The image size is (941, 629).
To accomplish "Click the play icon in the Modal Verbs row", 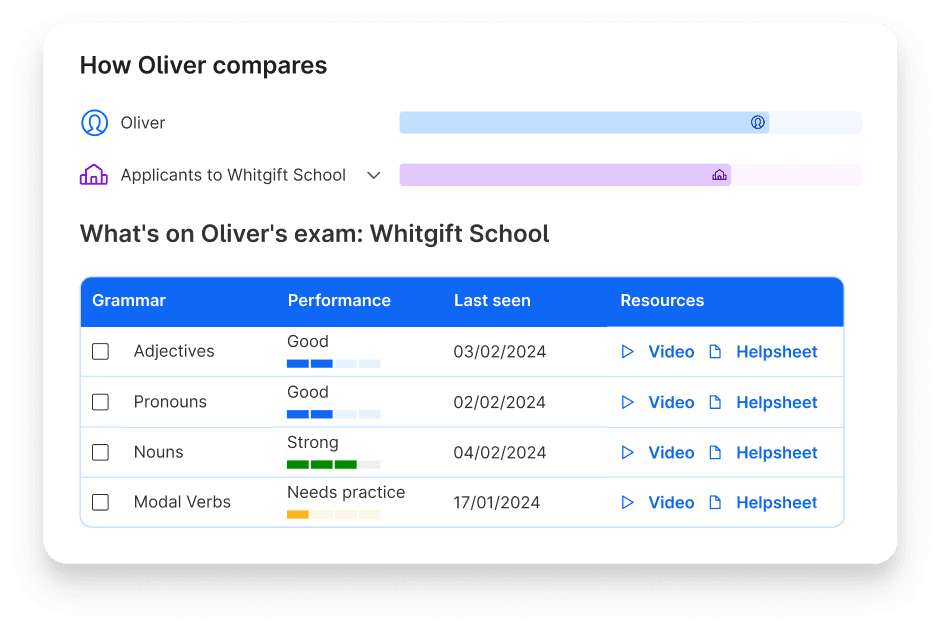I will tap(628, 502).
